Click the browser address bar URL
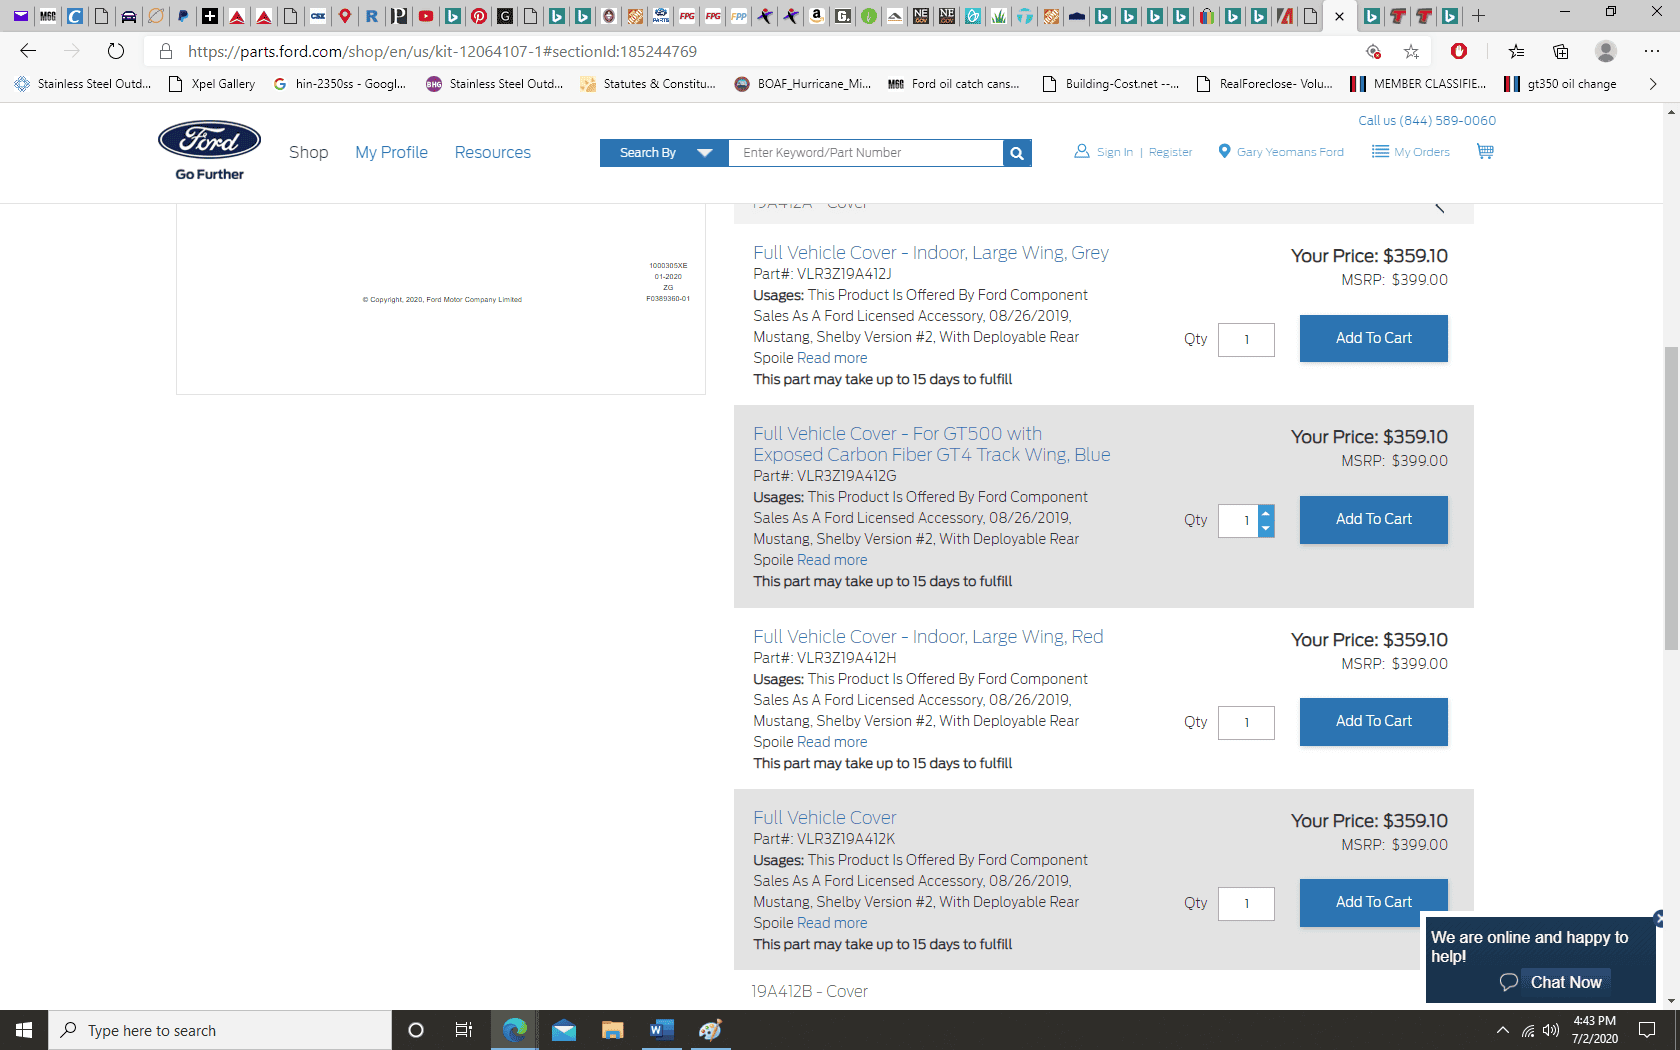 [x=442, y=51]
